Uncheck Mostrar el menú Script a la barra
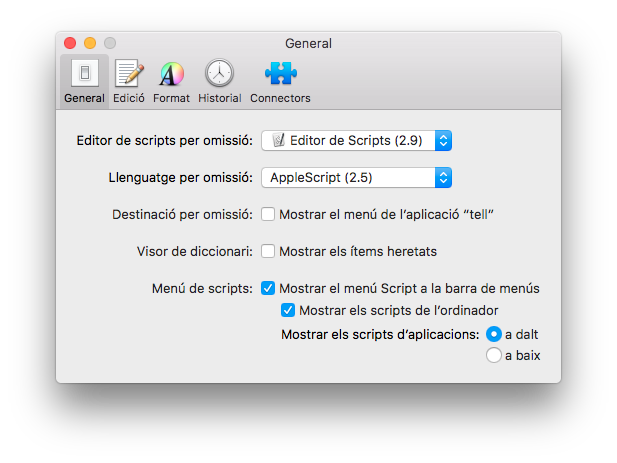The image size is (617, 463). pyautogui.click(x=268, y=288)
